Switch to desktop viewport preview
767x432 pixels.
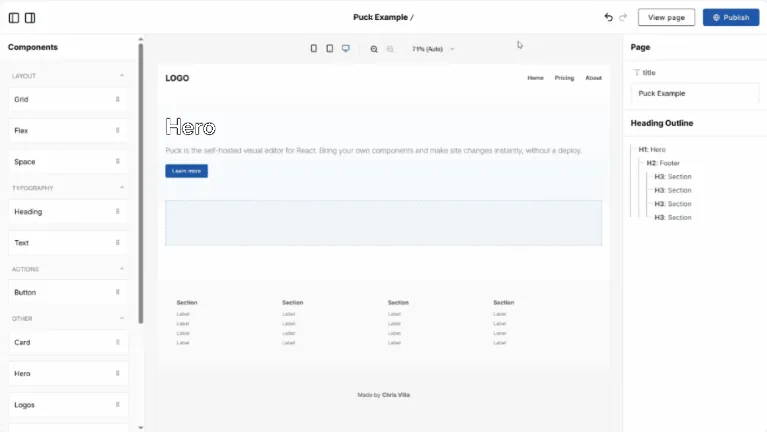tap(346, 48)
